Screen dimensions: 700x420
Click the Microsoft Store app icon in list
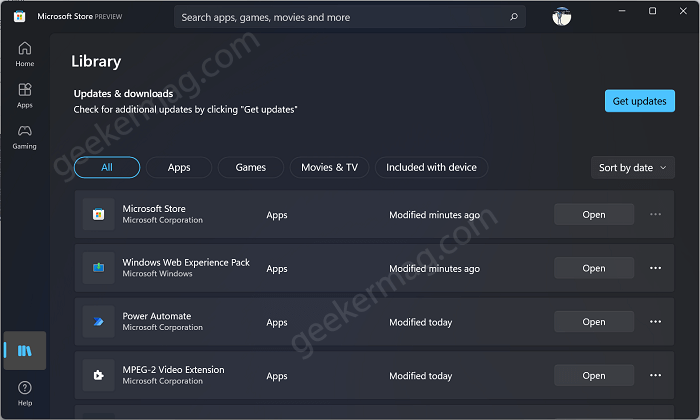tap(99, 215)
